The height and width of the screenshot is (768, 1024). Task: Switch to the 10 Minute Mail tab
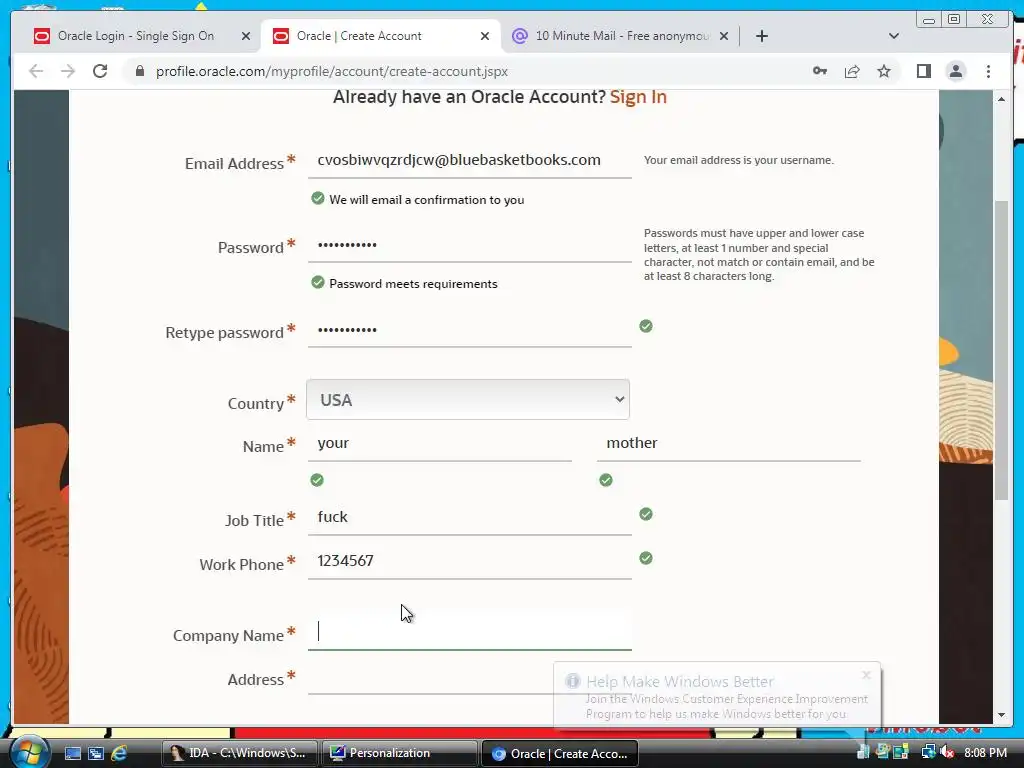pyautogui.click(x=622, y=36)
